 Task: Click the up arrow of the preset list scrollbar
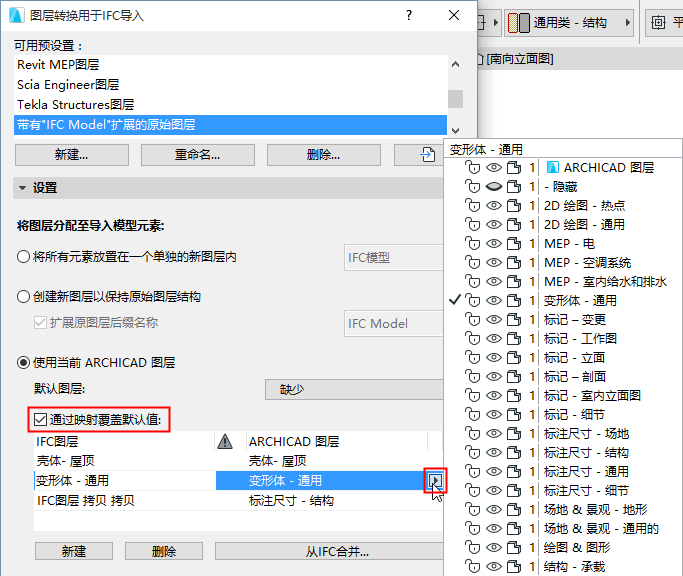point(456,64)
